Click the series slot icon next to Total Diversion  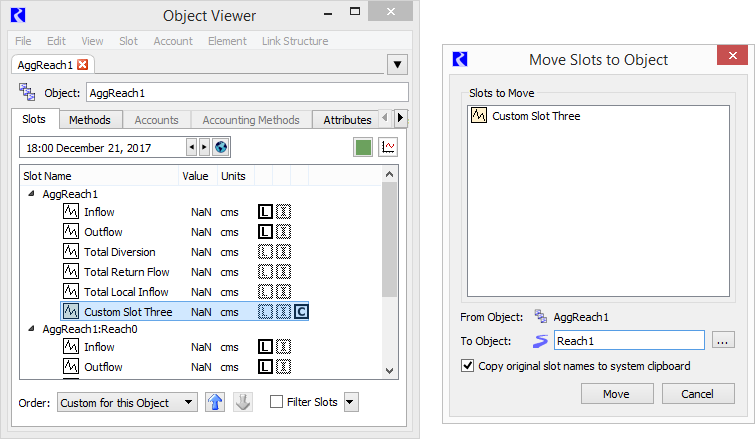71,251
